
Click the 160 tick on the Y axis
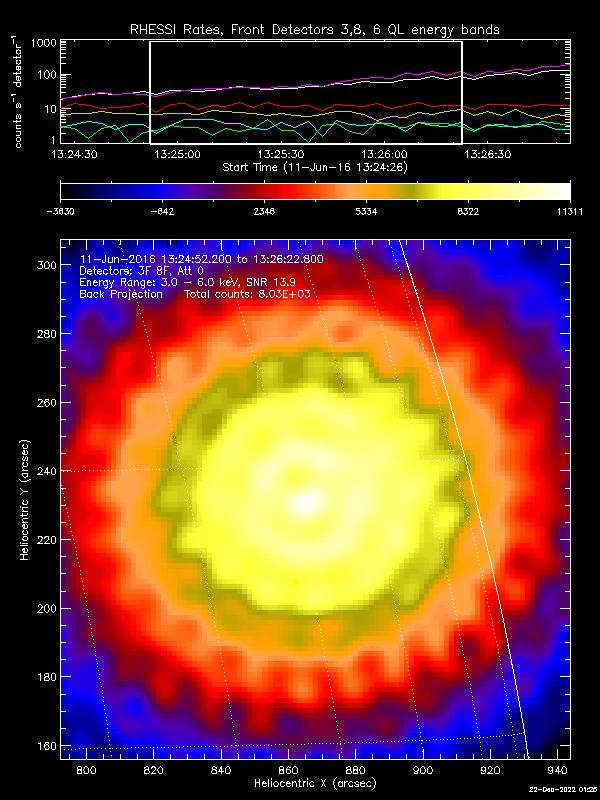(47, 746)
